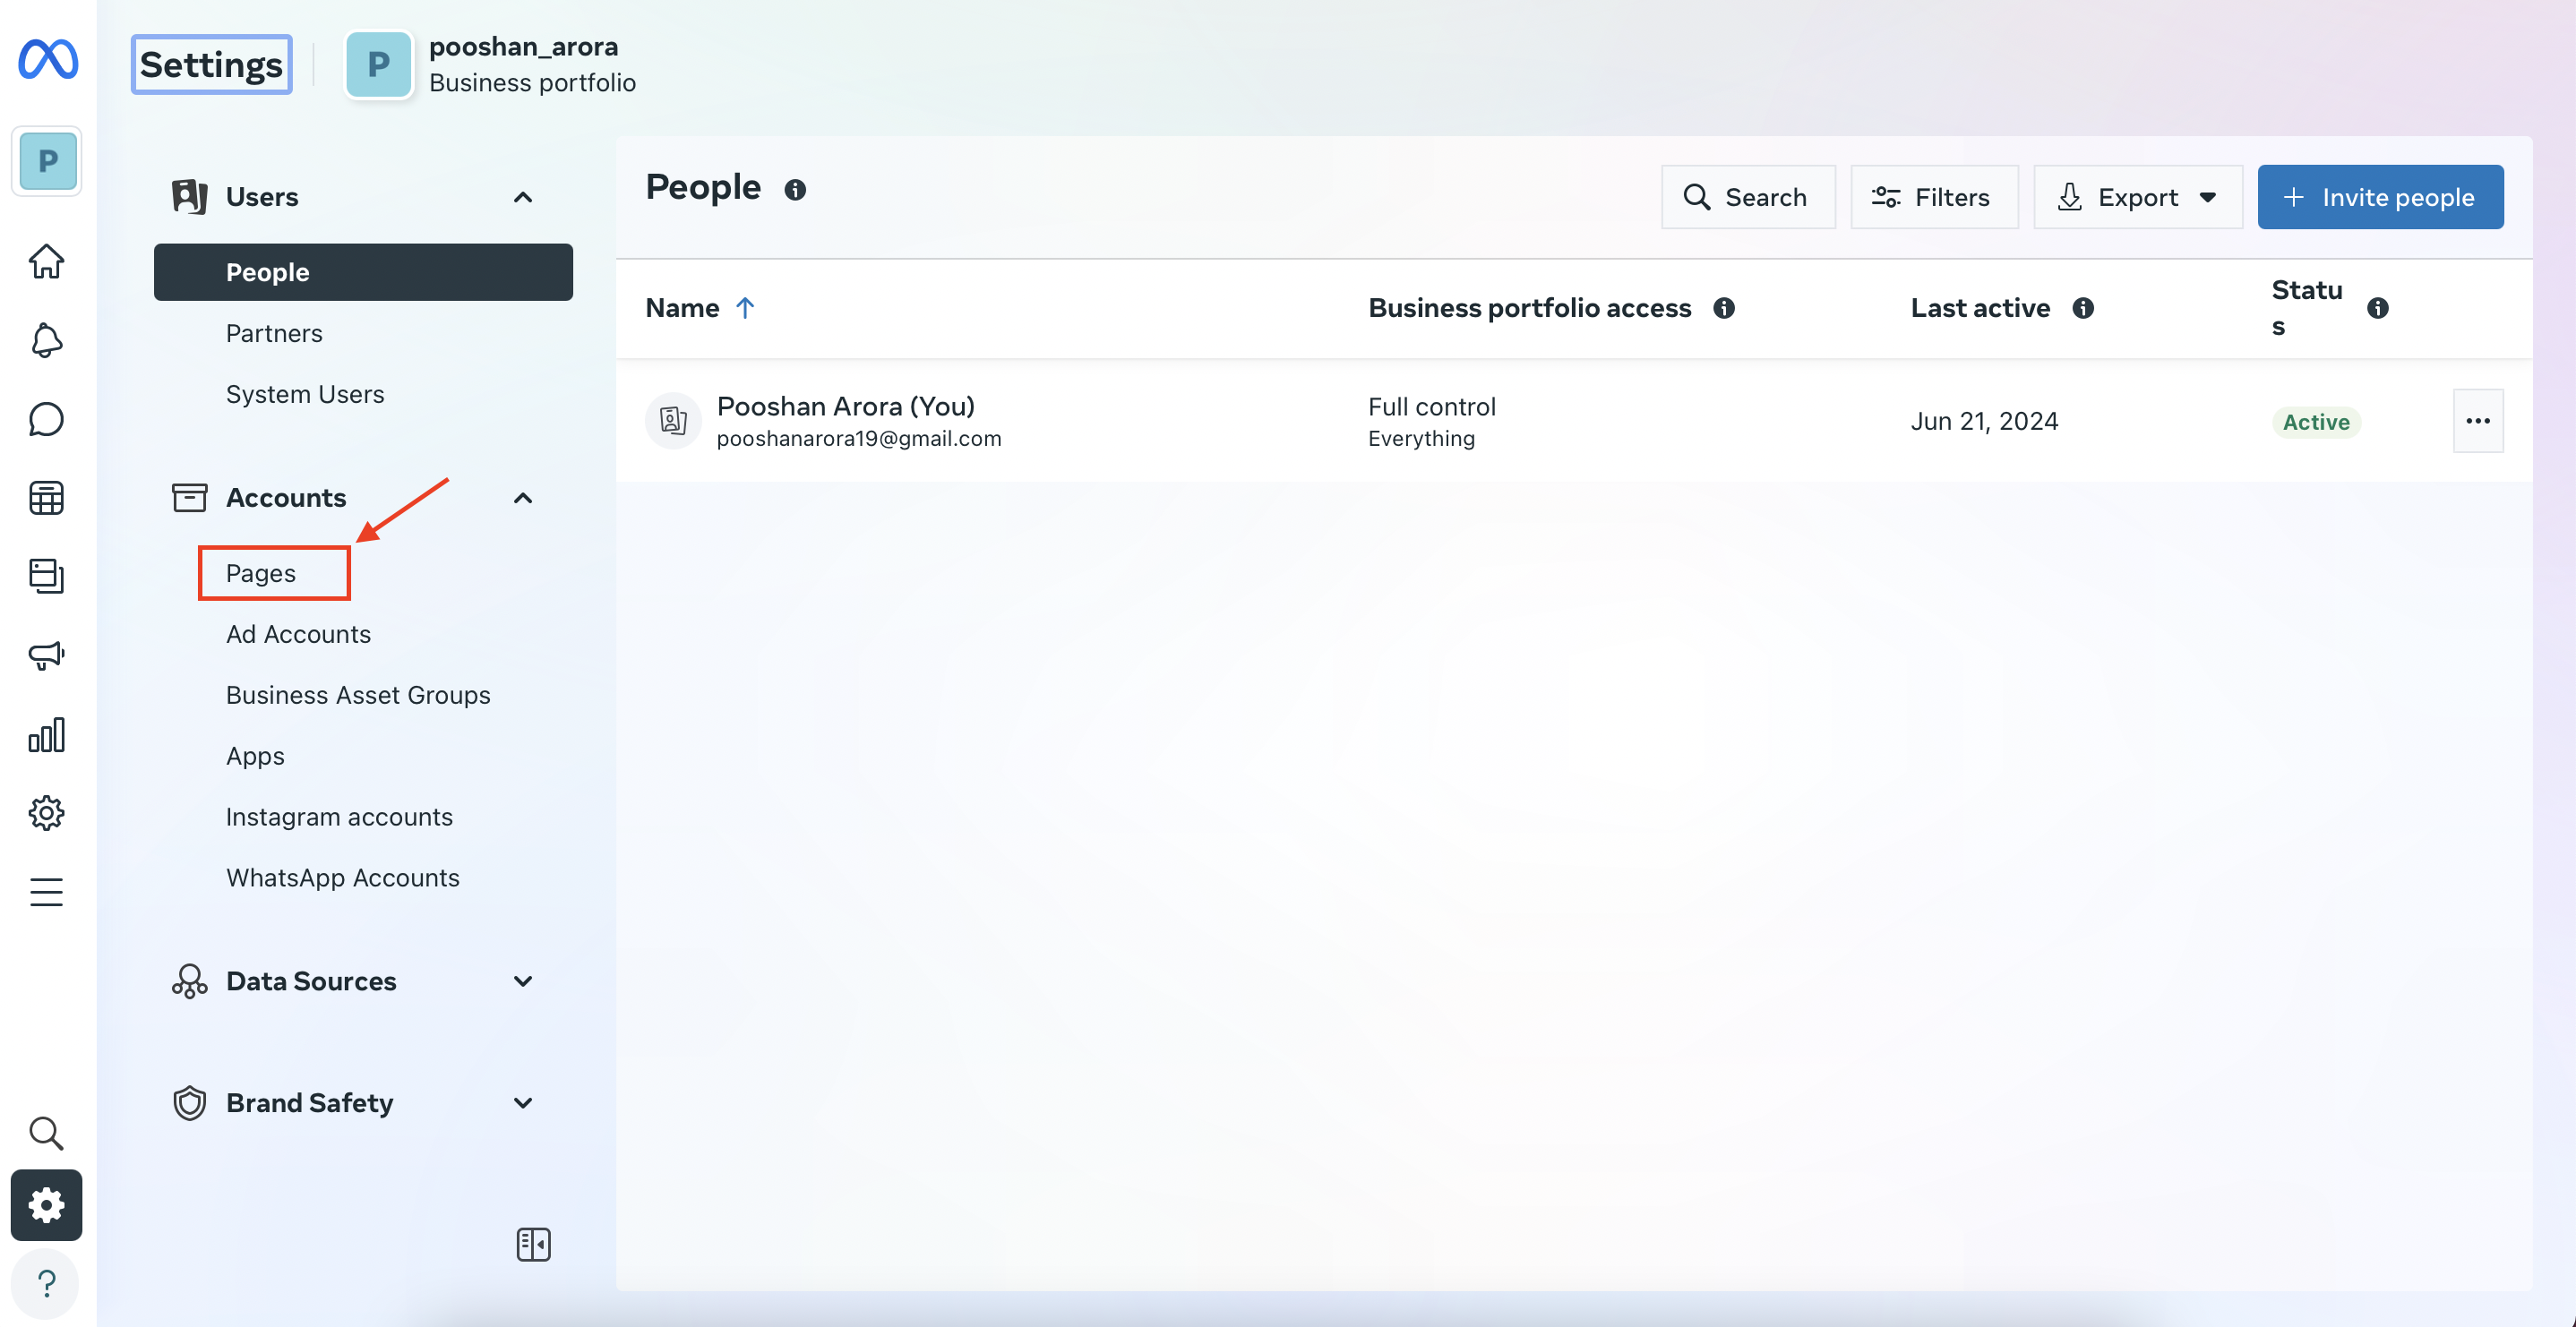Open Apps under Accounts
This screenshot has width=2576, height=1327.
[255, 756]
